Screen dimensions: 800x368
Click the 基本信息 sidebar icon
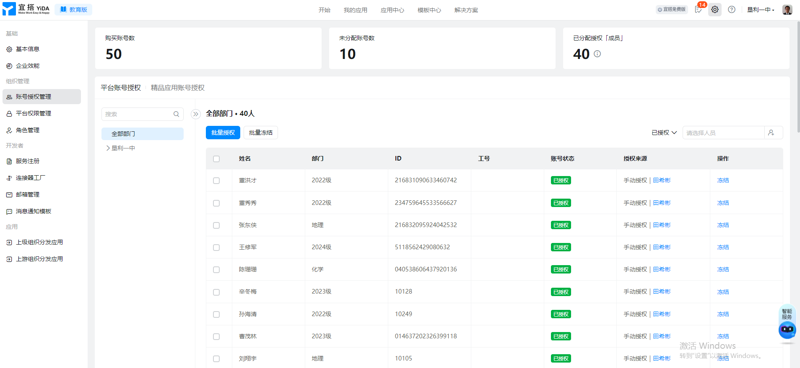coord(9,49)
